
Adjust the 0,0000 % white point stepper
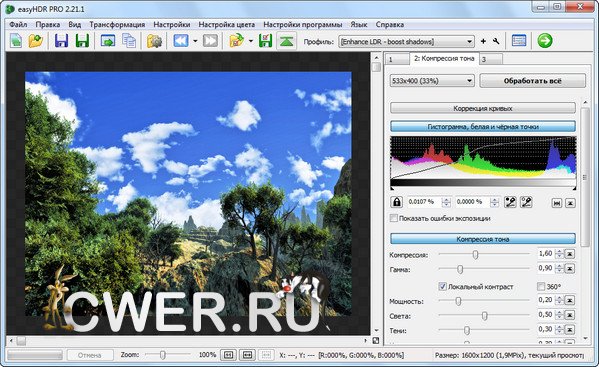click(494, 202)
